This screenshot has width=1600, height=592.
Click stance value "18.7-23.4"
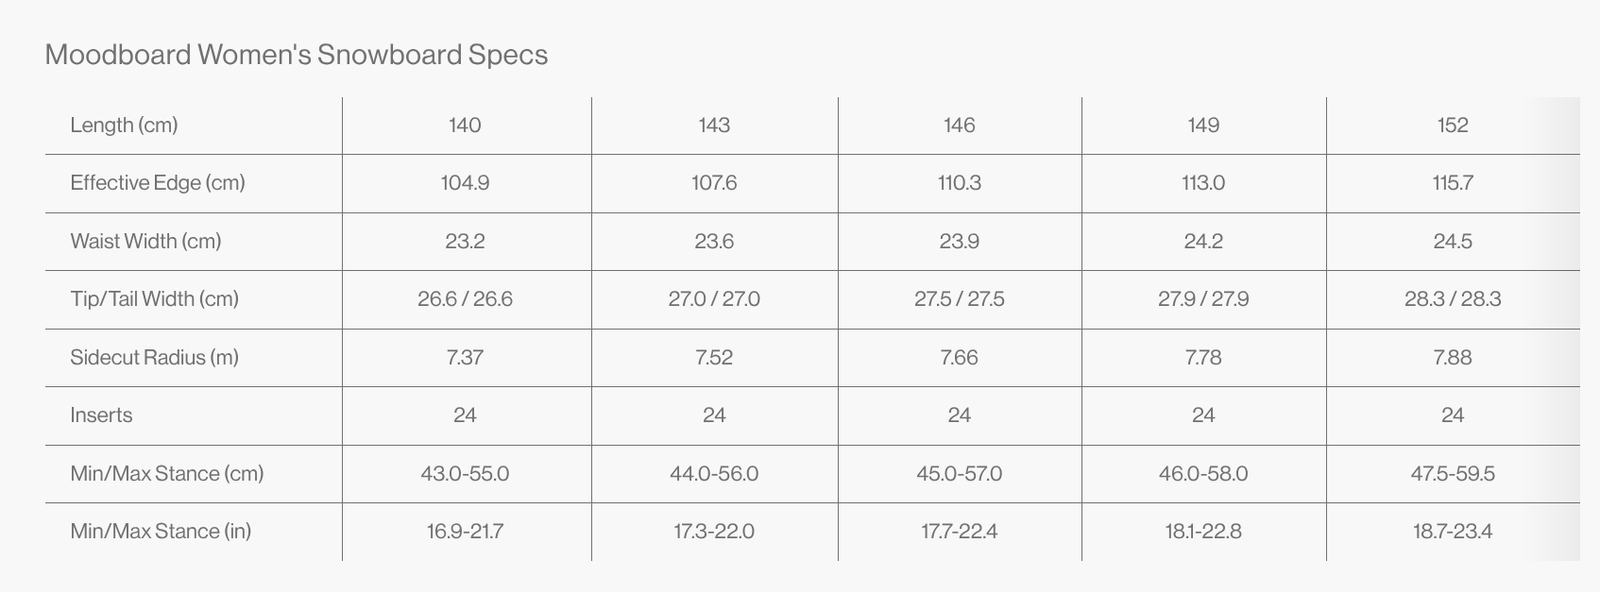point(1452,531)
